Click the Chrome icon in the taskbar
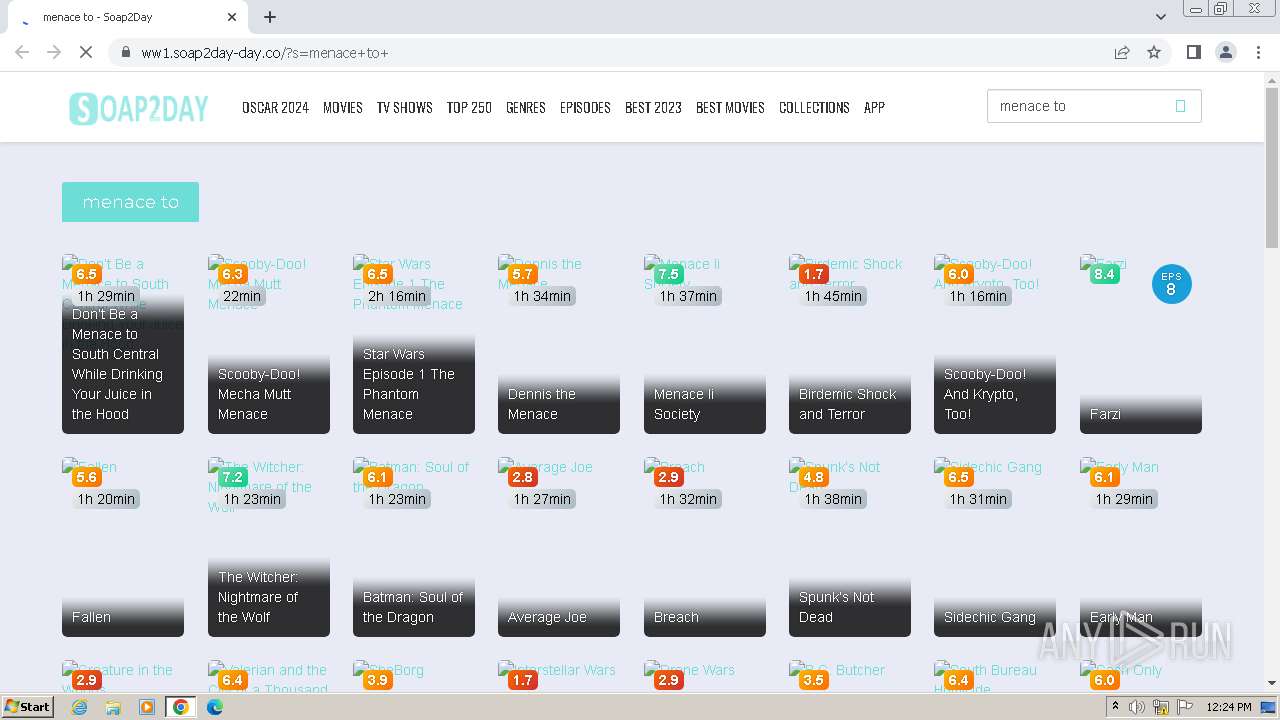The width and height of the screenshot is (1280, 720). click(181, 707)
